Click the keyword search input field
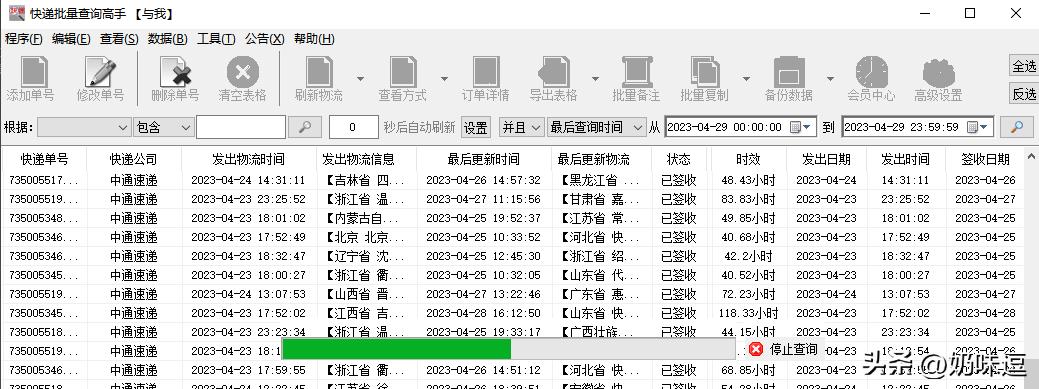 click(241, 127)
